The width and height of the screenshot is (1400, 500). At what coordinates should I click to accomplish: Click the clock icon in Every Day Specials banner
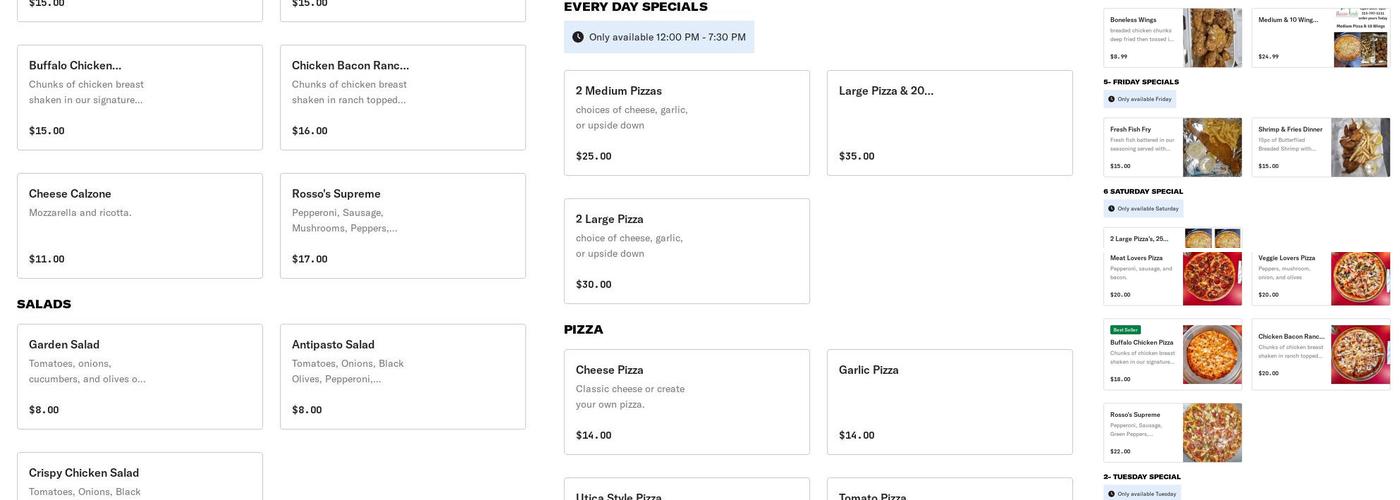(x=578, y=37)
